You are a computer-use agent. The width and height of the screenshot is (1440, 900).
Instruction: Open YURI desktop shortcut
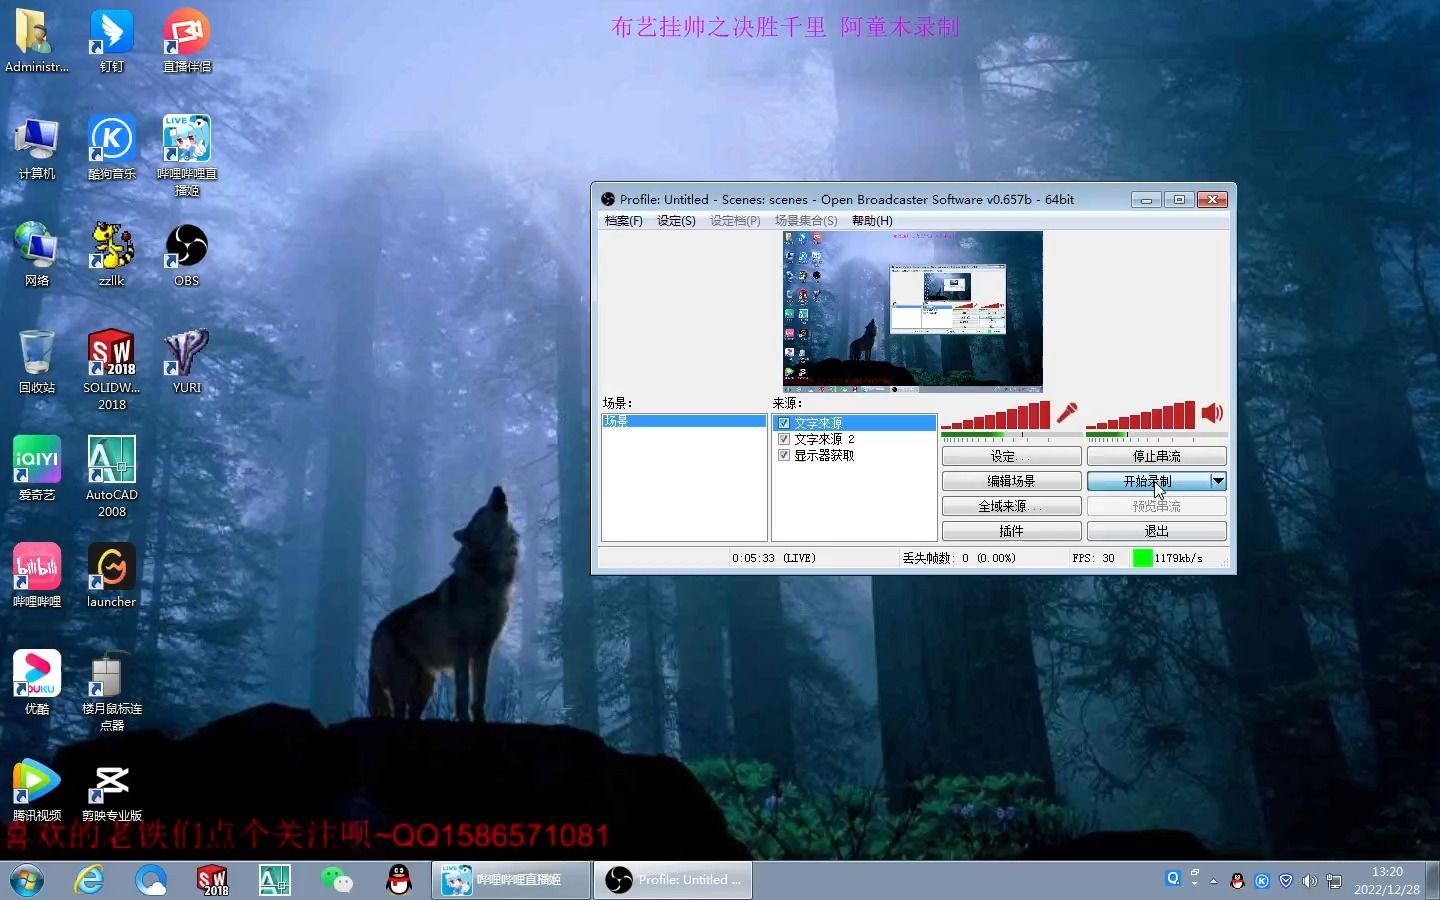click(187, 363)
